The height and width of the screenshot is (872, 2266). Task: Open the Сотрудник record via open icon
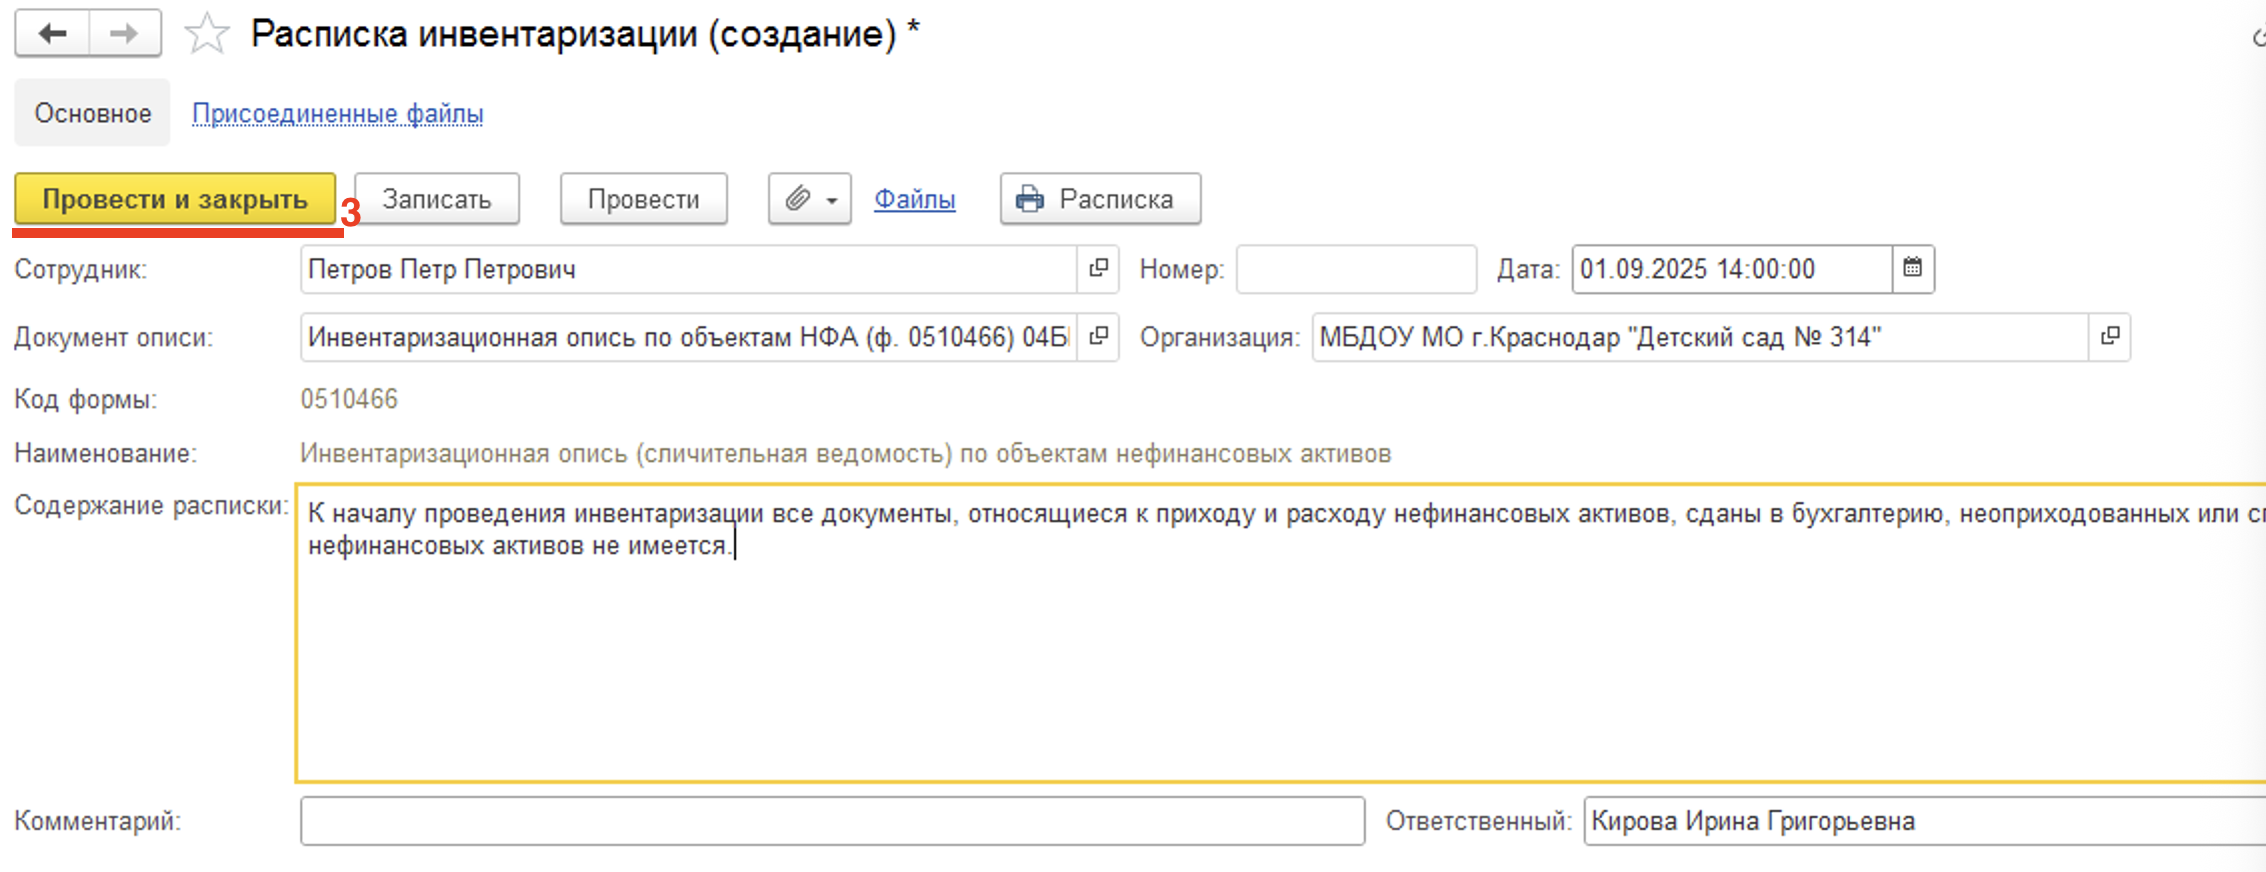(1098, 268)
